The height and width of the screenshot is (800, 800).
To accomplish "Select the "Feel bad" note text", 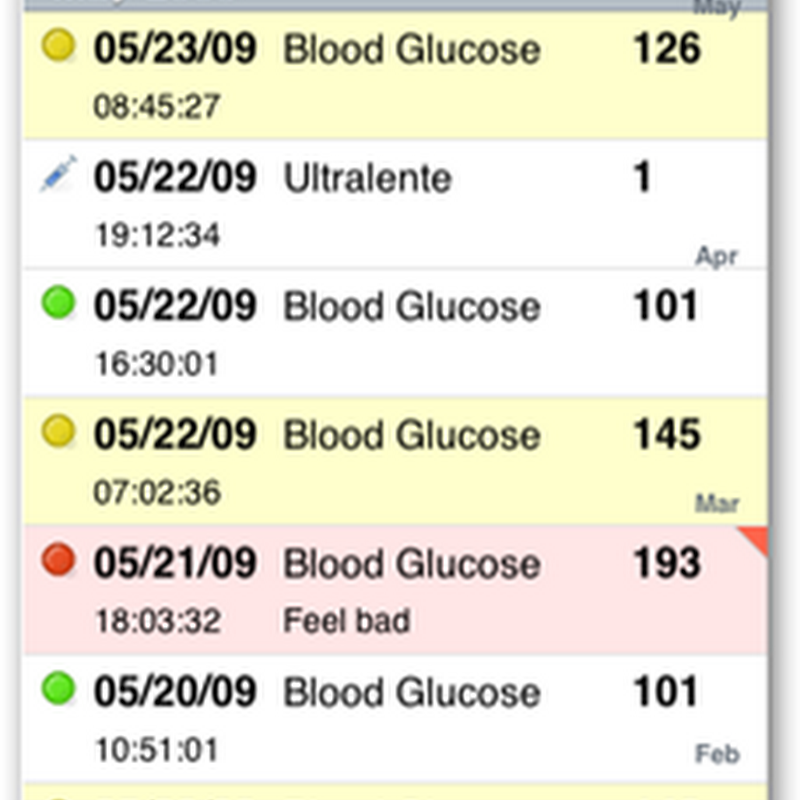I will click(x=346, y=620).
